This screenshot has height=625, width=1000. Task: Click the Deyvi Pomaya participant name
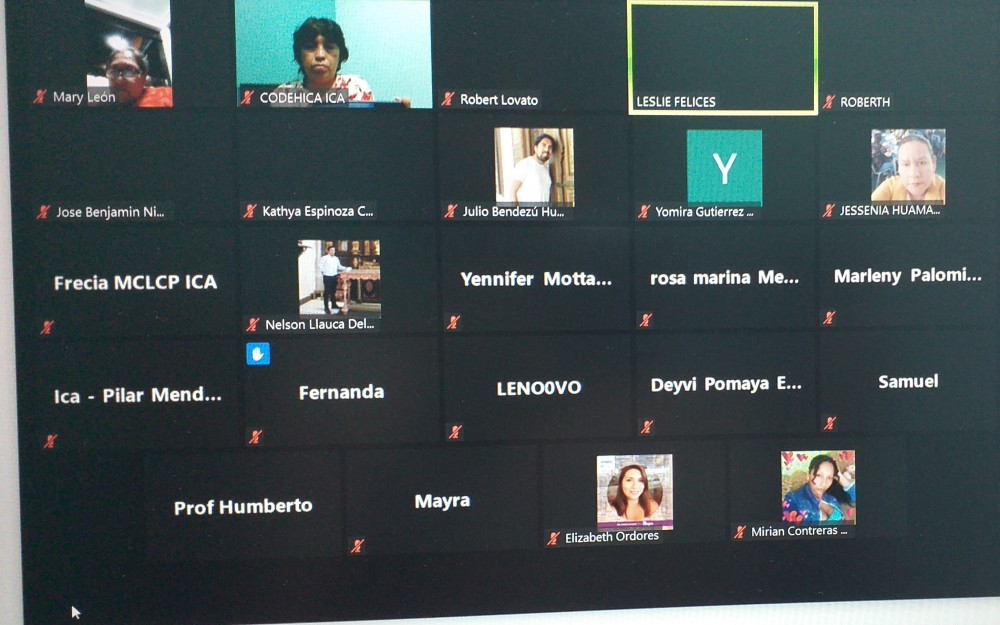726,385
